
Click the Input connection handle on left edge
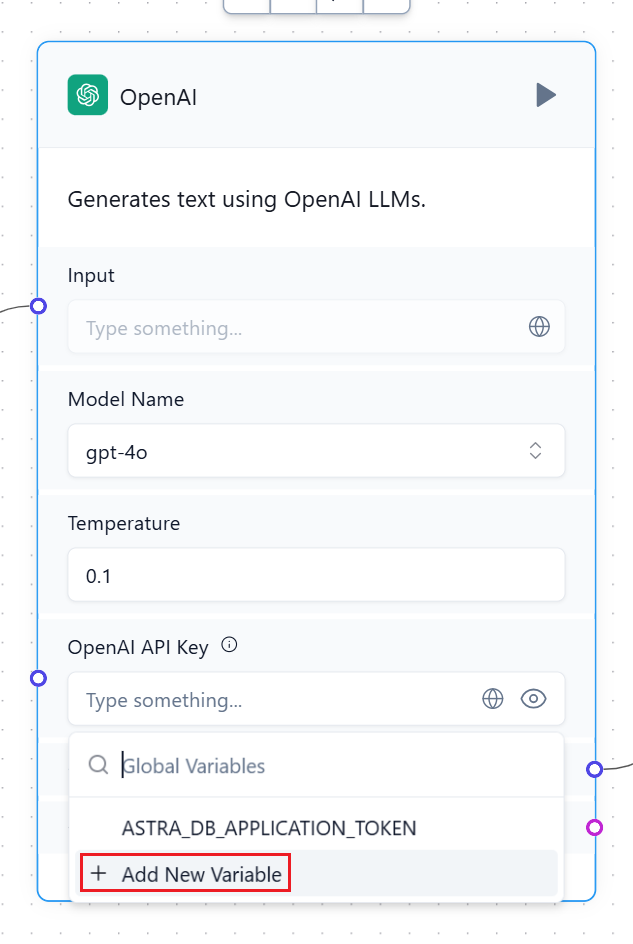39,306
